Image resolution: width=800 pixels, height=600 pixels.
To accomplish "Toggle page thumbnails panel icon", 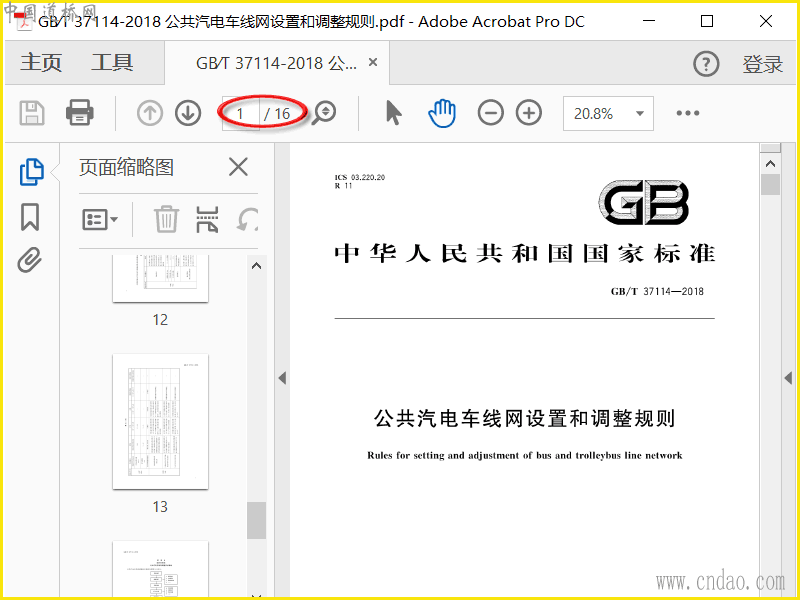I will pyautogui.click(x=32, y=172).
